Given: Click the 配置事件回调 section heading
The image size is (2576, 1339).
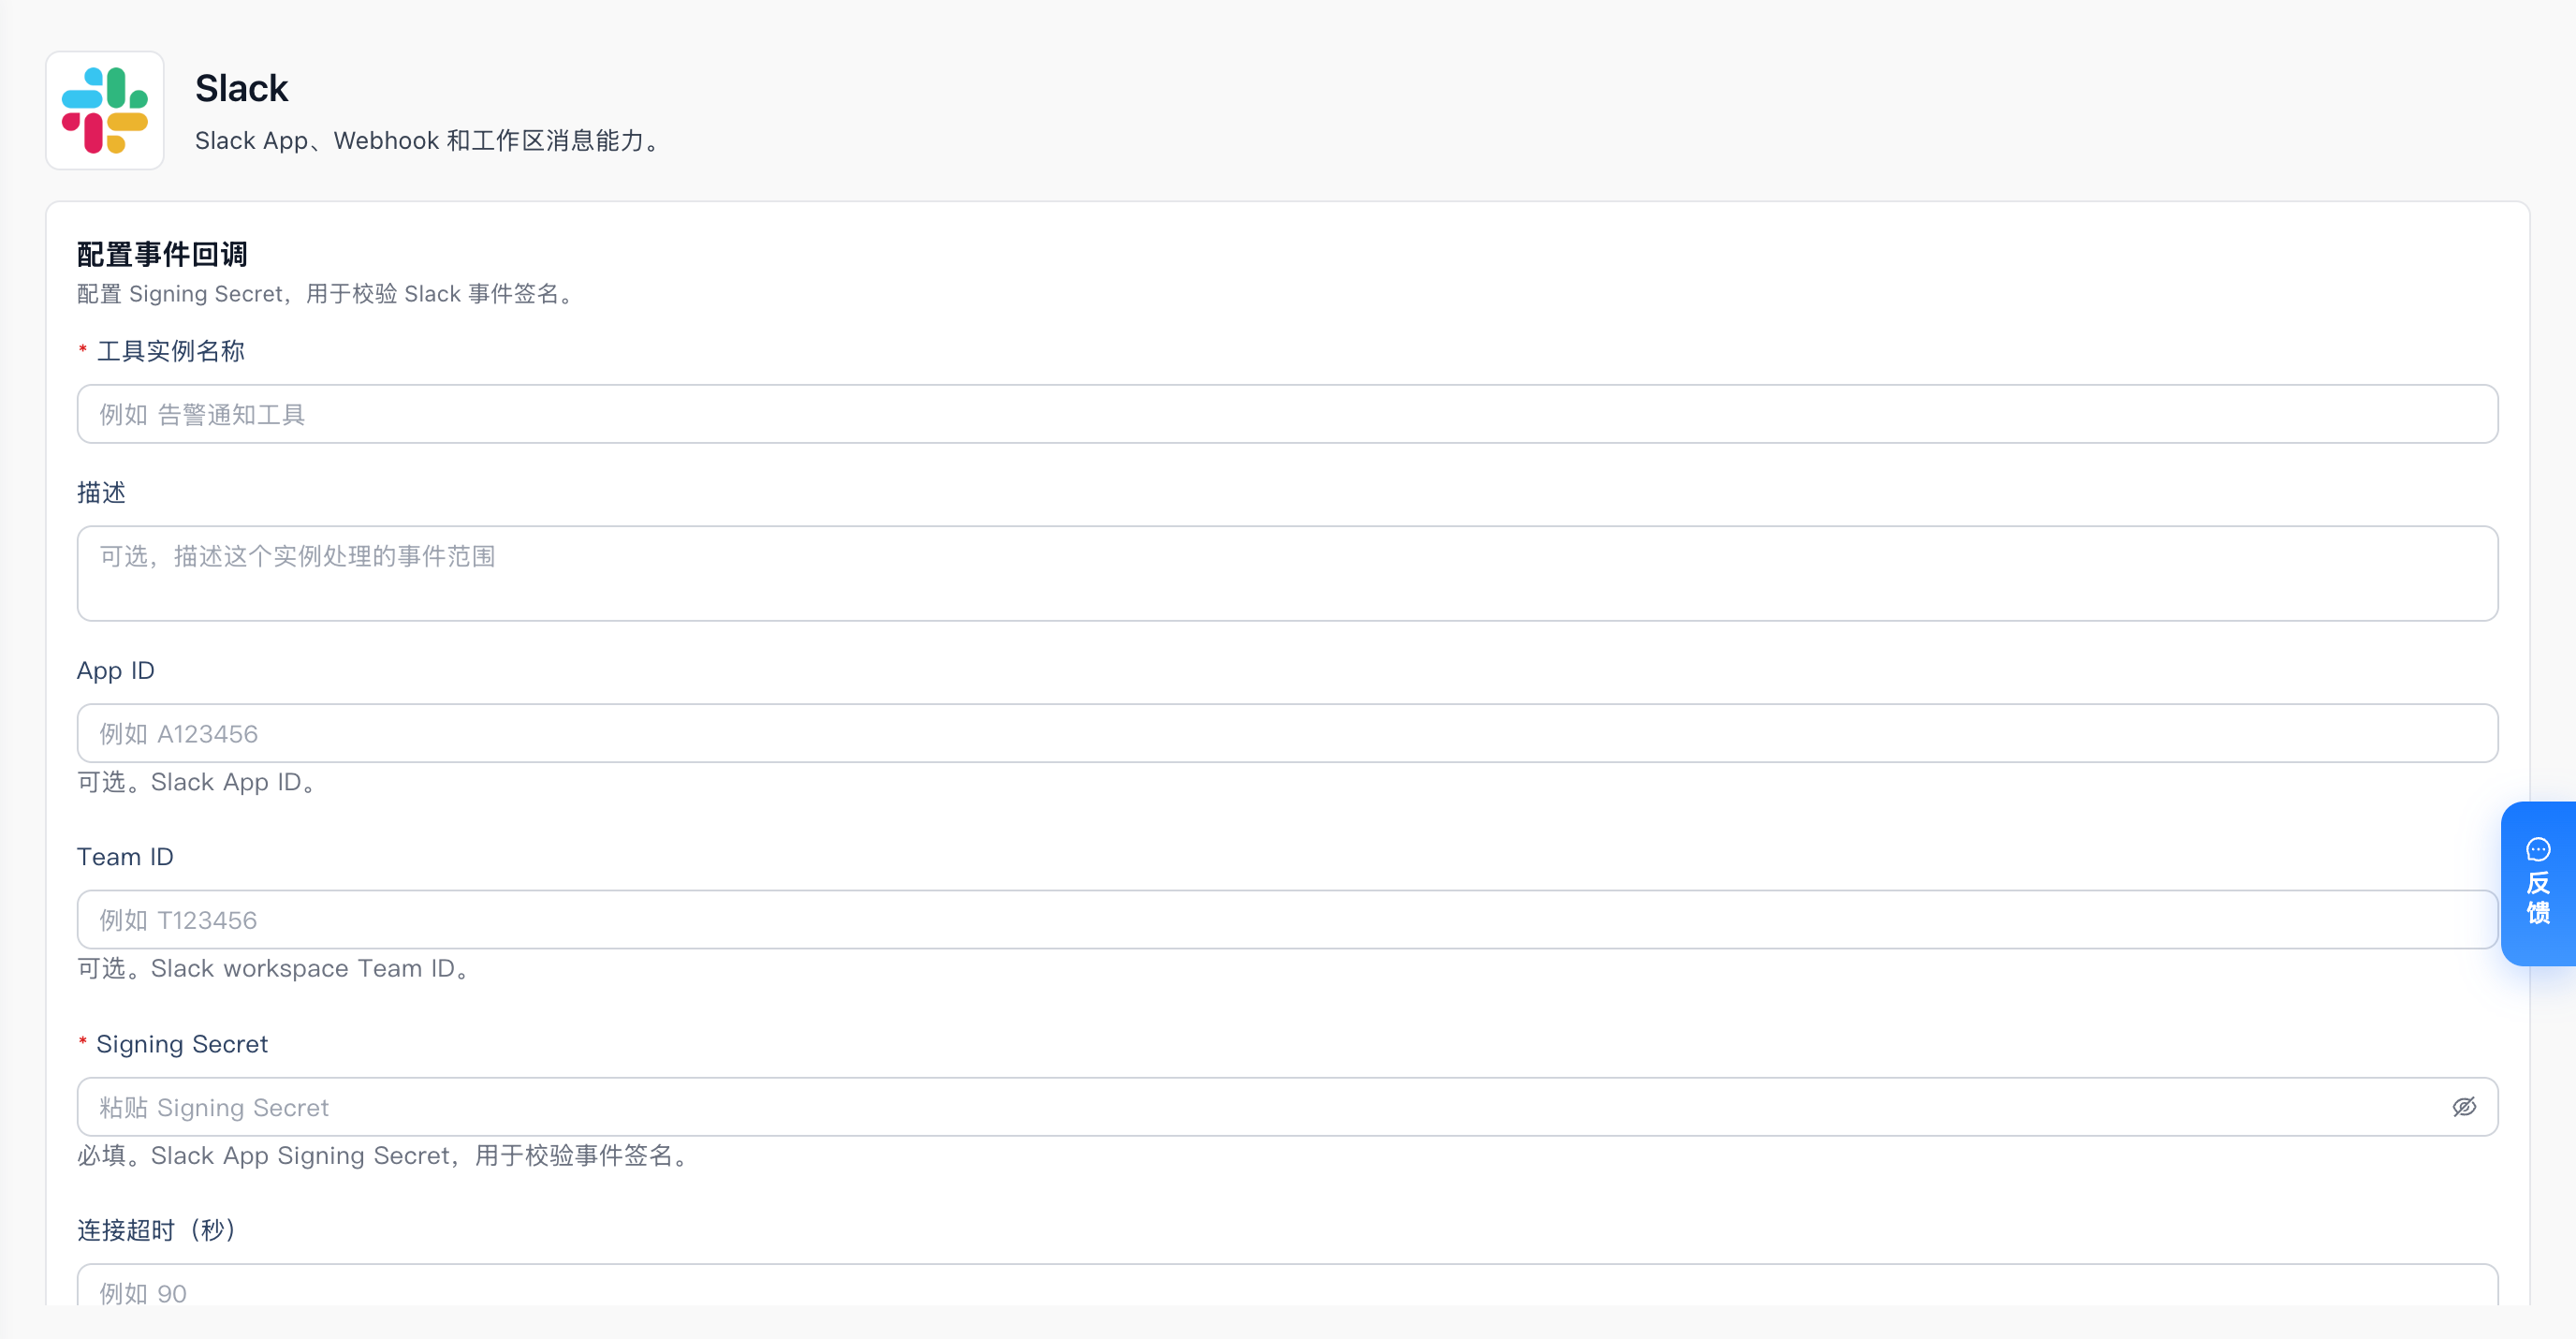Looking at the screenshot, I should click(162, 254).
